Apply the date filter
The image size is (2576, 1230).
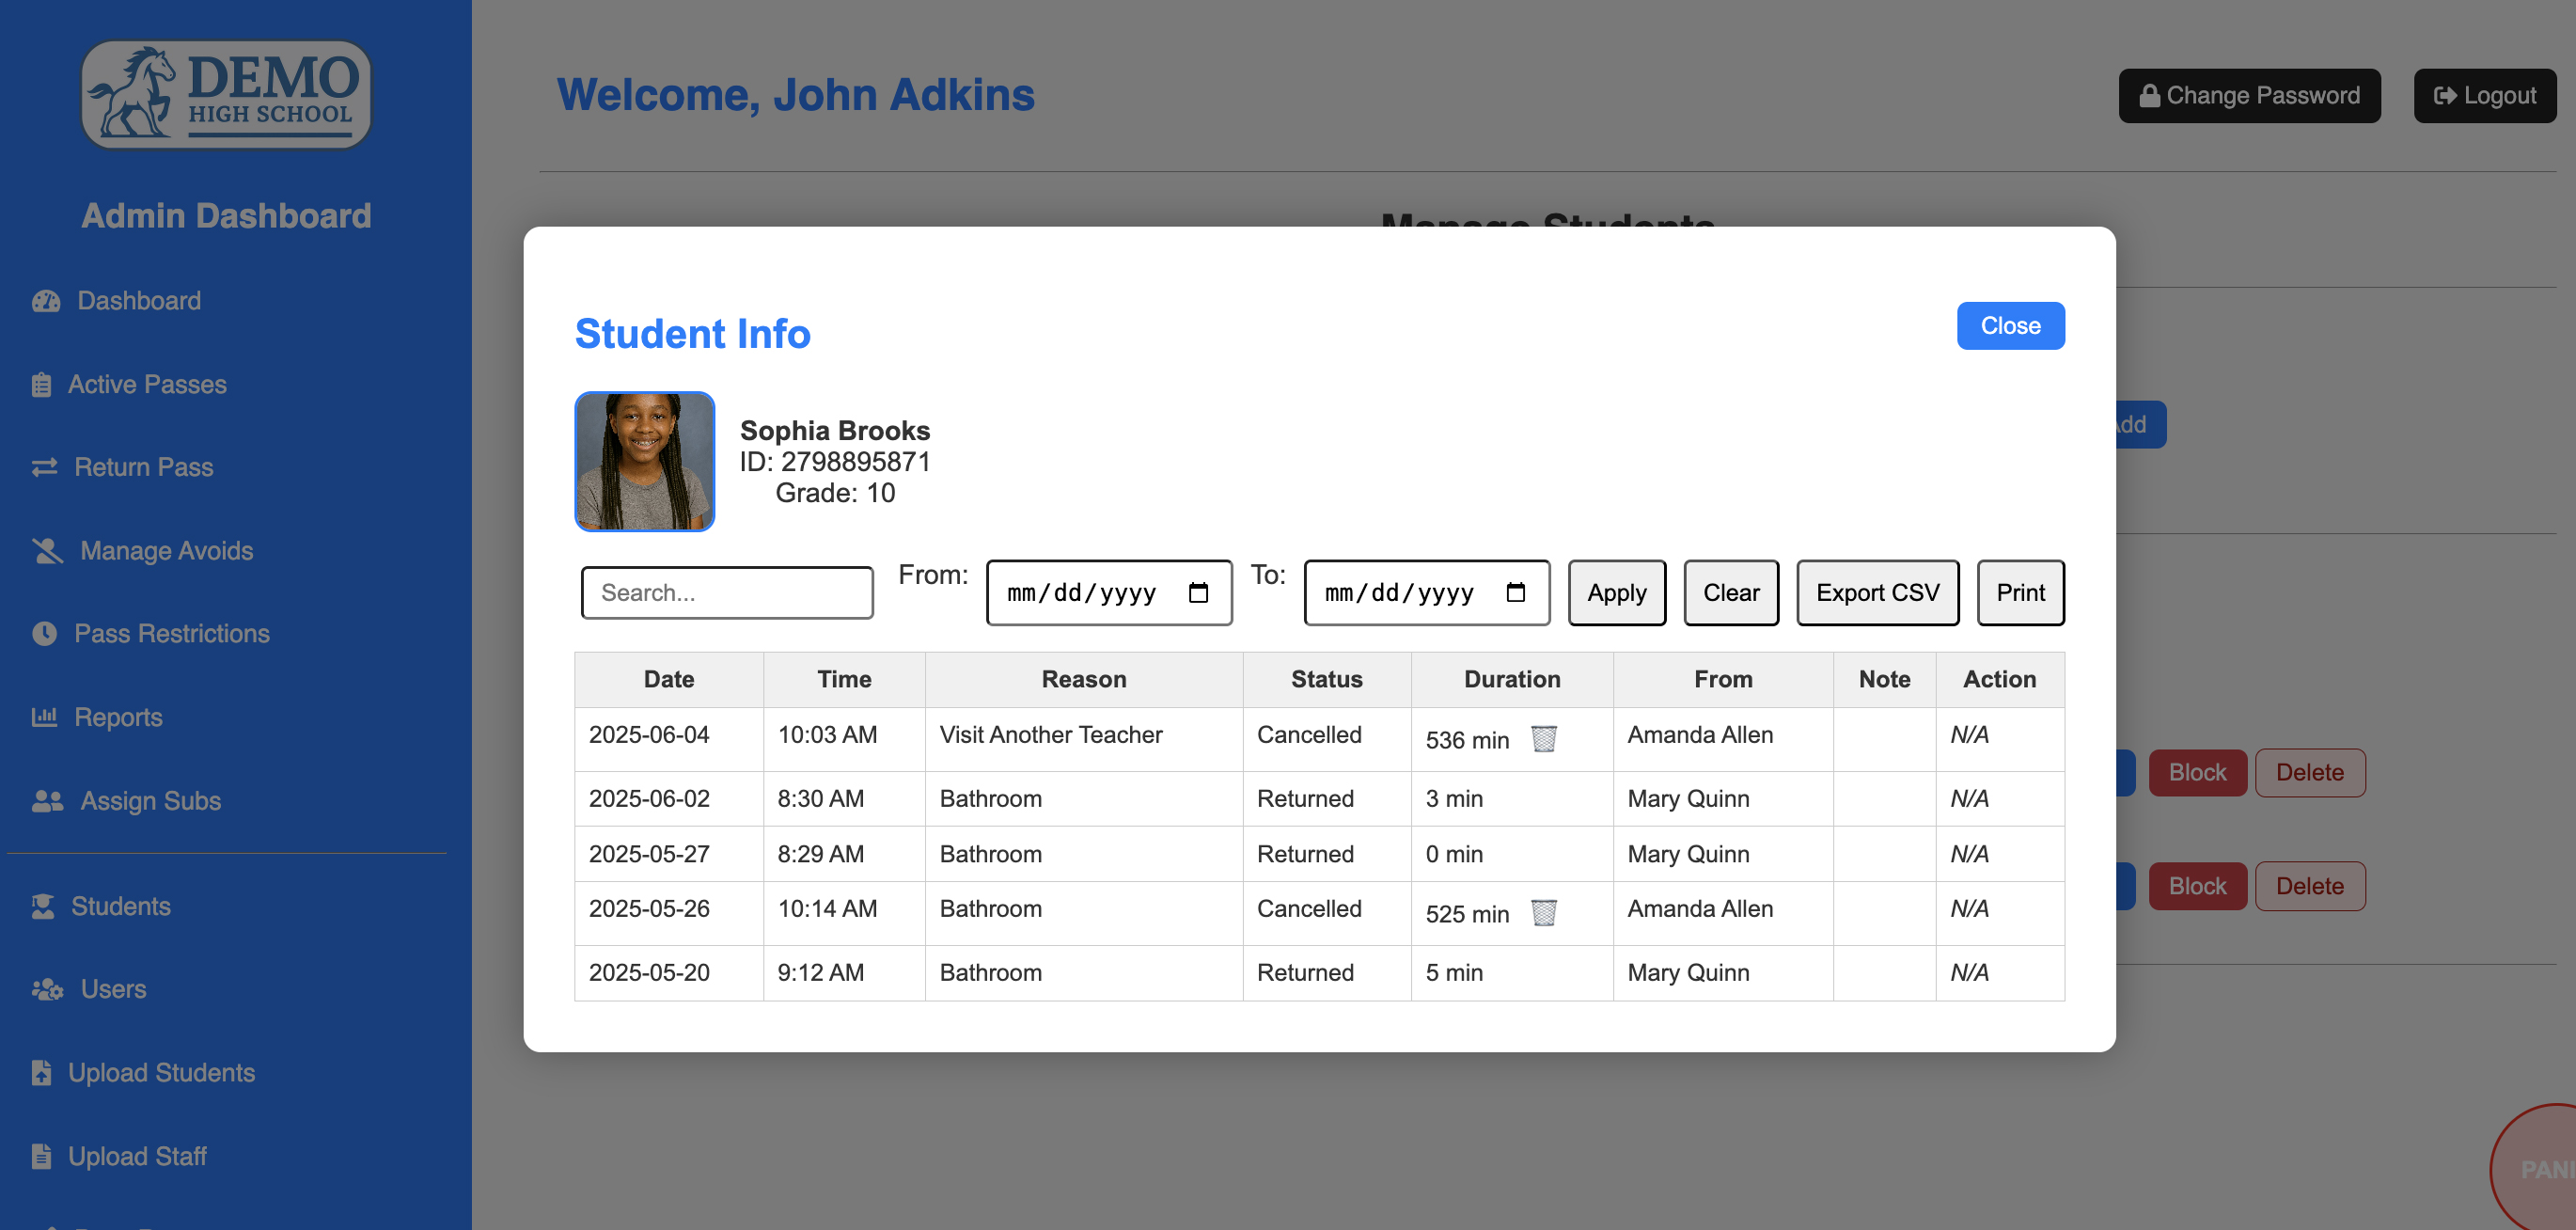tap(1616, 592)
